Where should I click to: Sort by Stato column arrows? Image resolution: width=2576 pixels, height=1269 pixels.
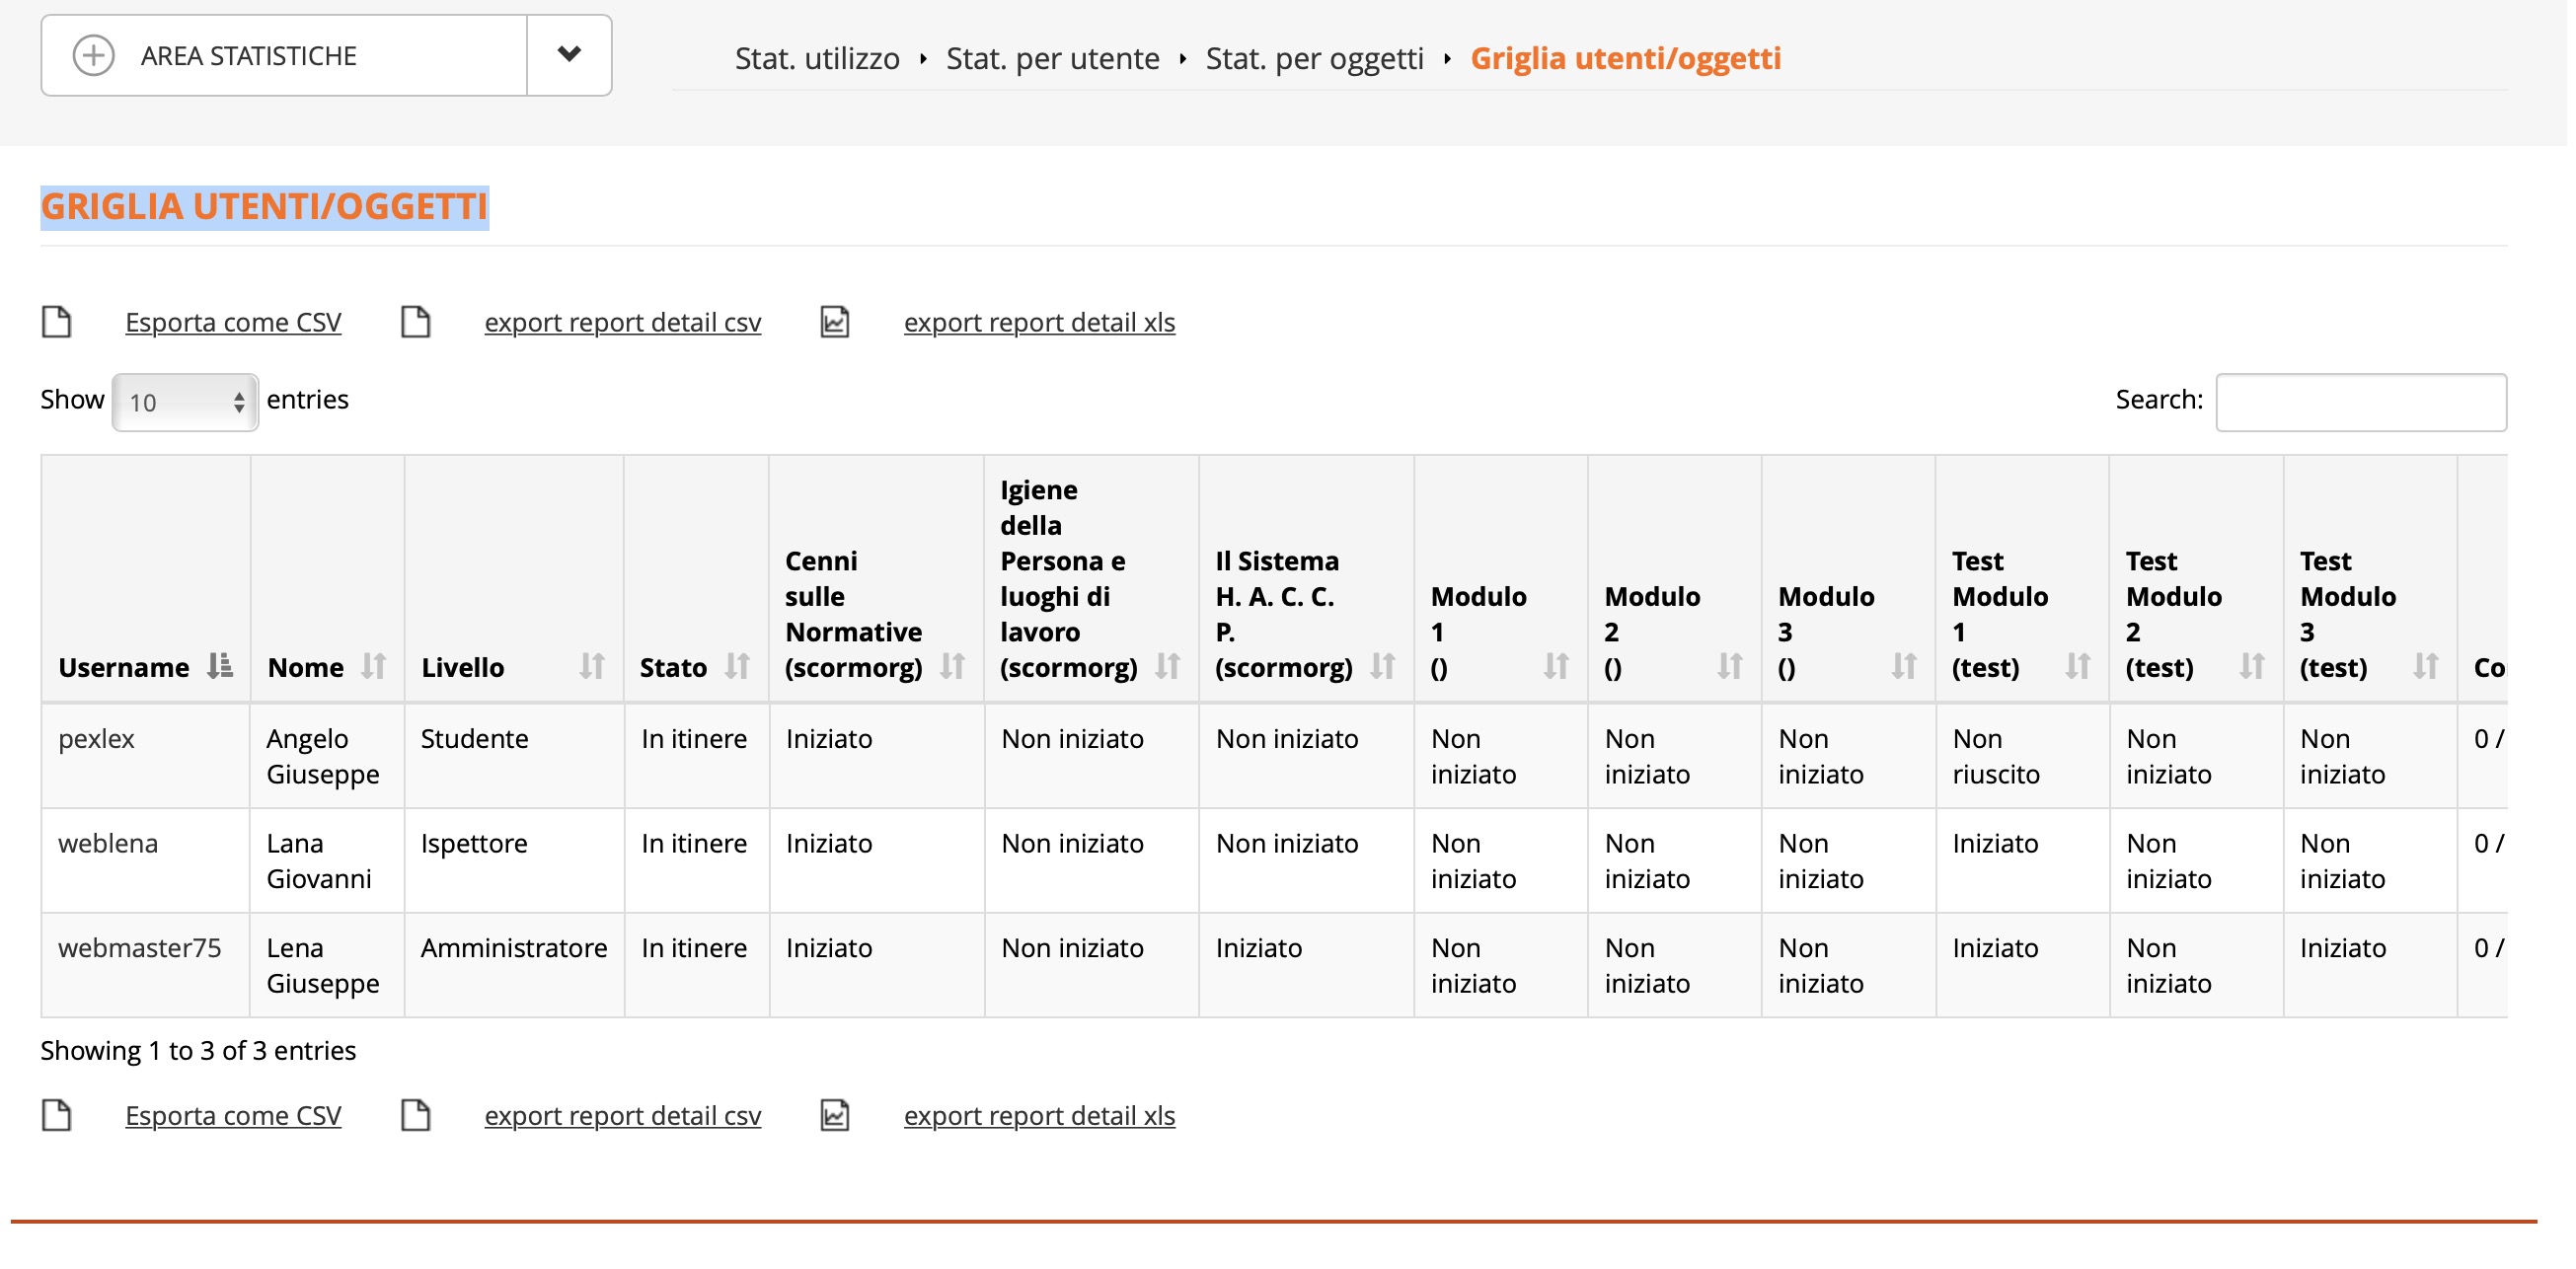pos(736,665)
